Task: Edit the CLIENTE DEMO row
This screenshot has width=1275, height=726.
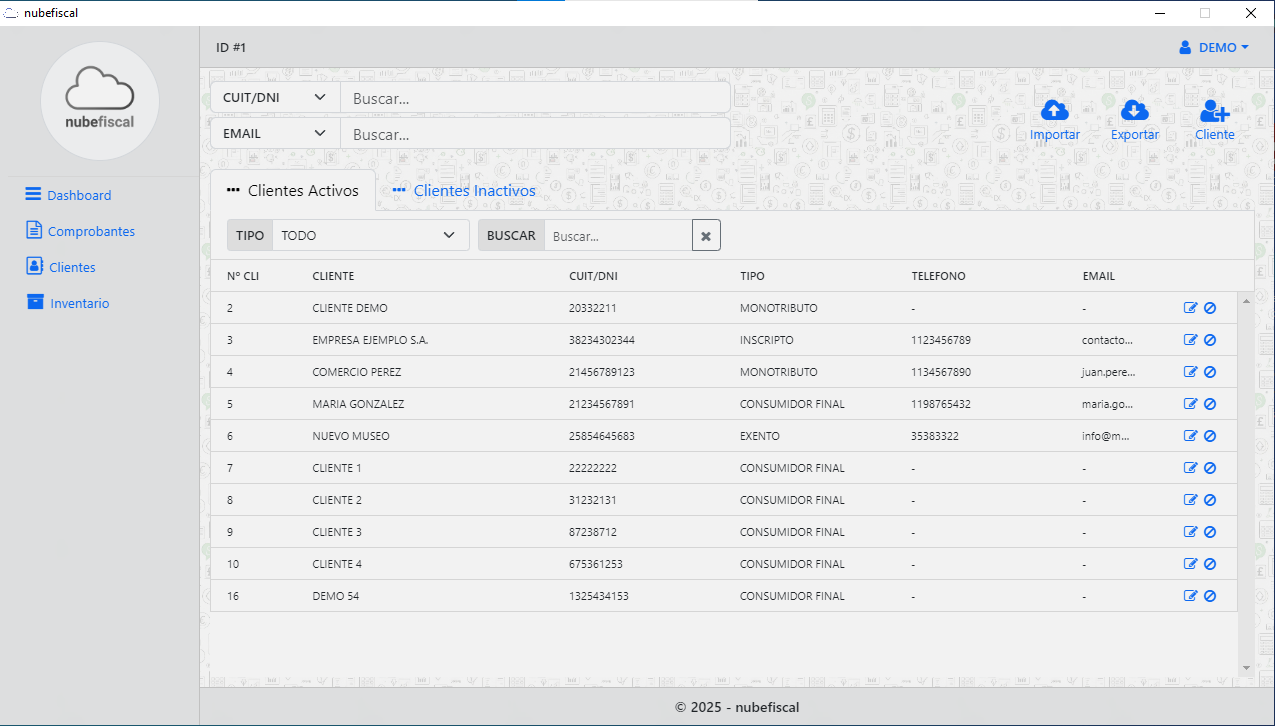Action: click(x=1190, y=308)
